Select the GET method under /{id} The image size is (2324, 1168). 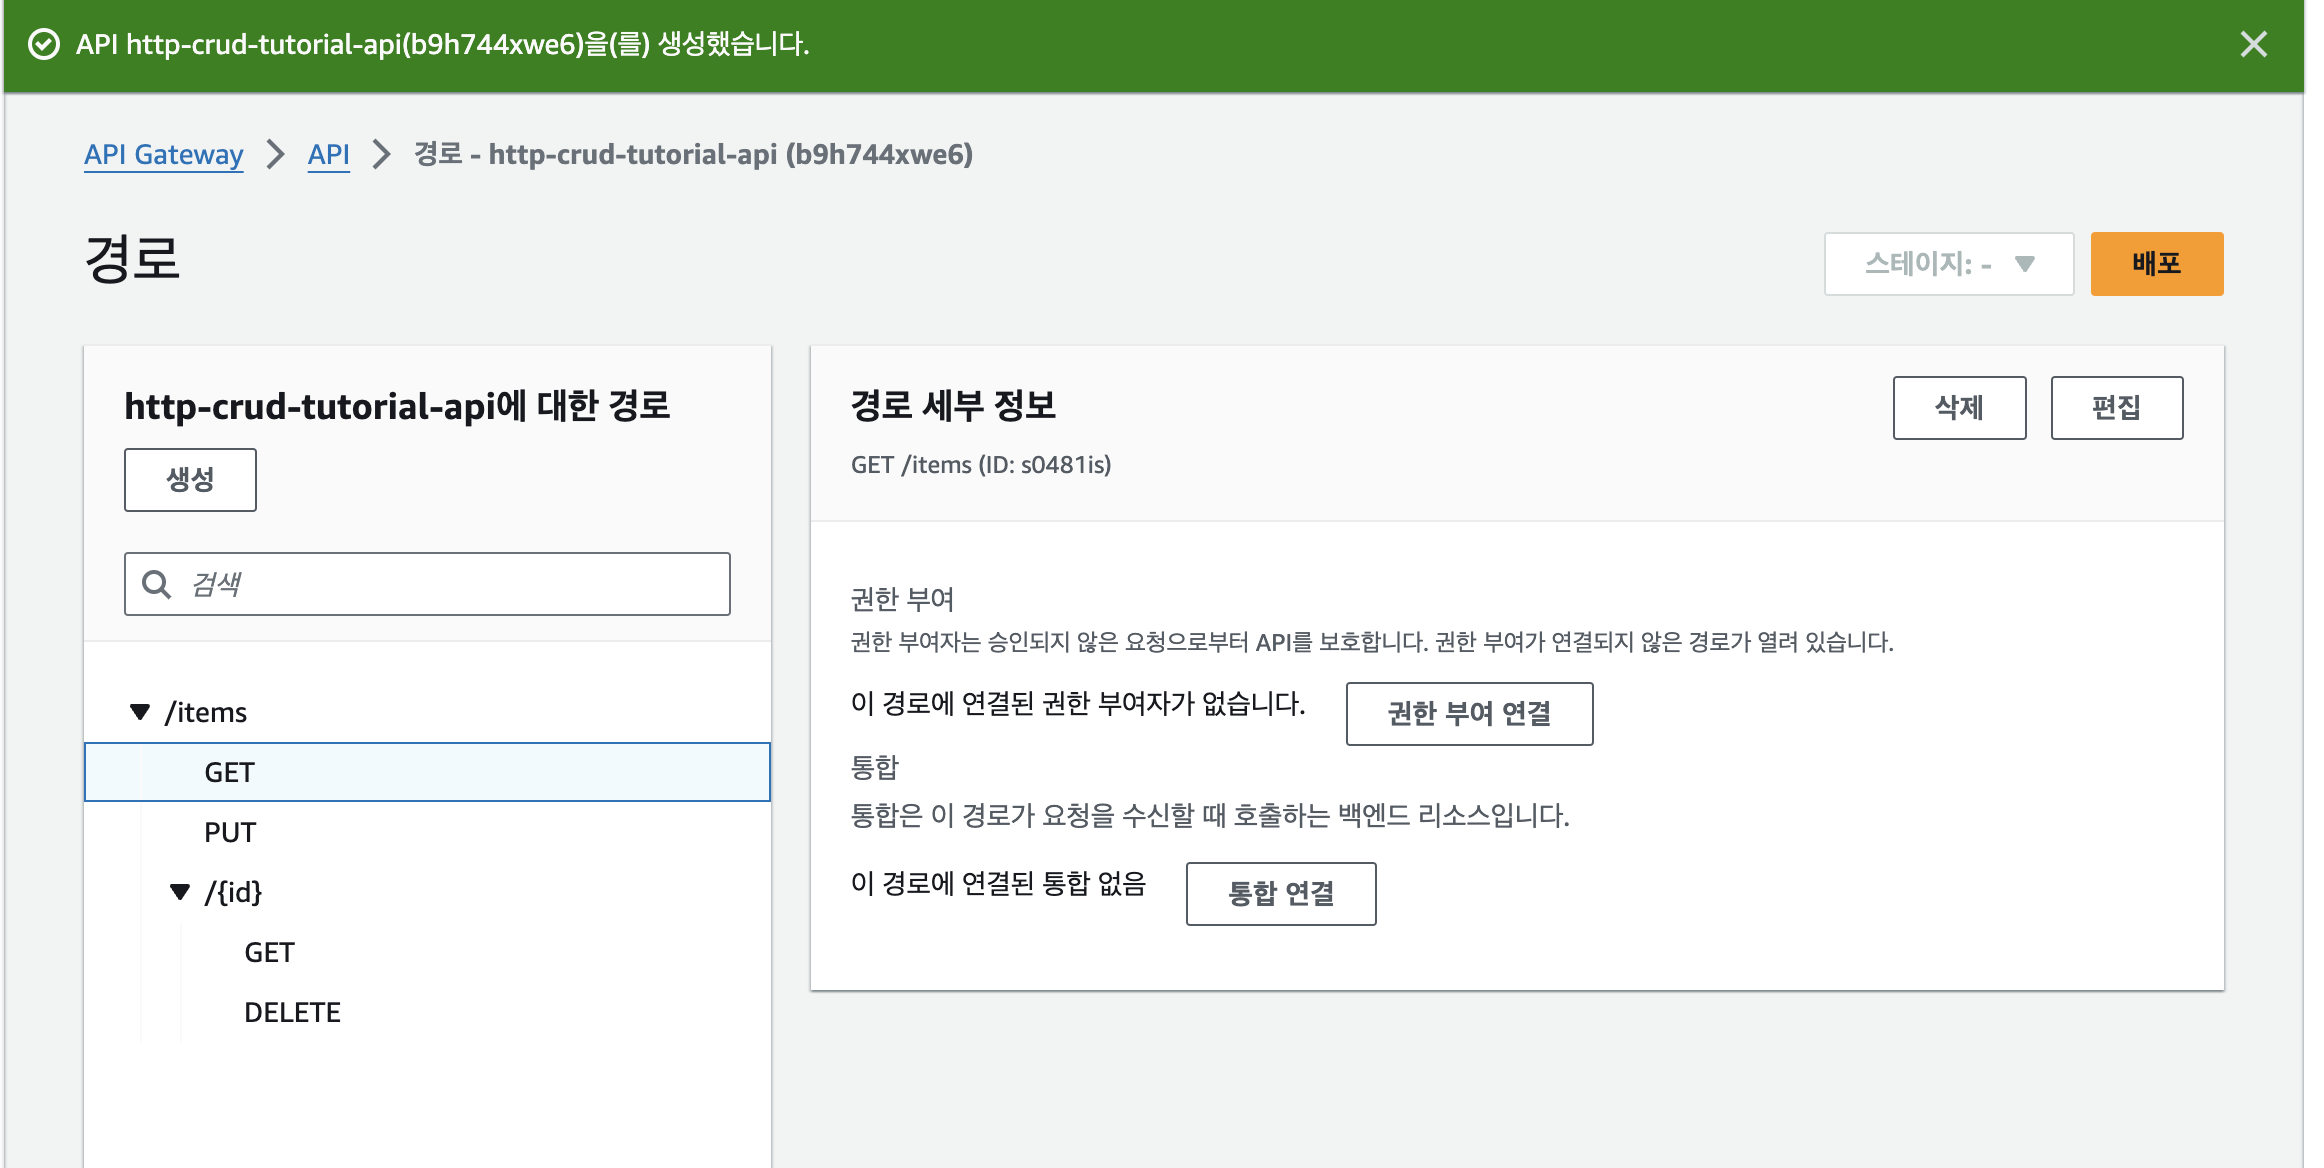tap(269, 952)
